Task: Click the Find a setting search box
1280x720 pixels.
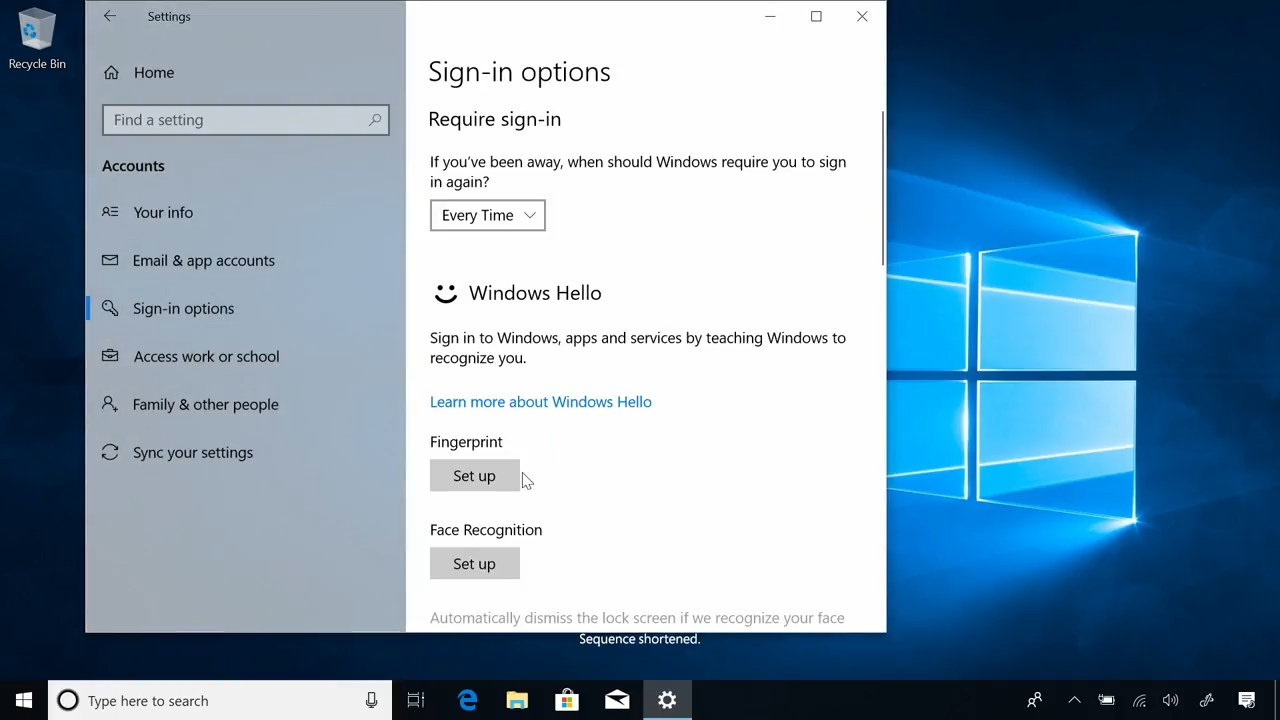Action: [x=235, y=120]
